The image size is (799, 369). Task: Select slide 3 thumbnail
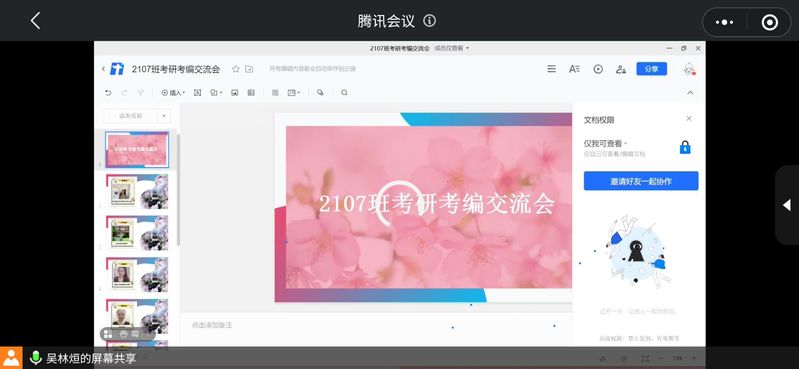pos(137,232)
